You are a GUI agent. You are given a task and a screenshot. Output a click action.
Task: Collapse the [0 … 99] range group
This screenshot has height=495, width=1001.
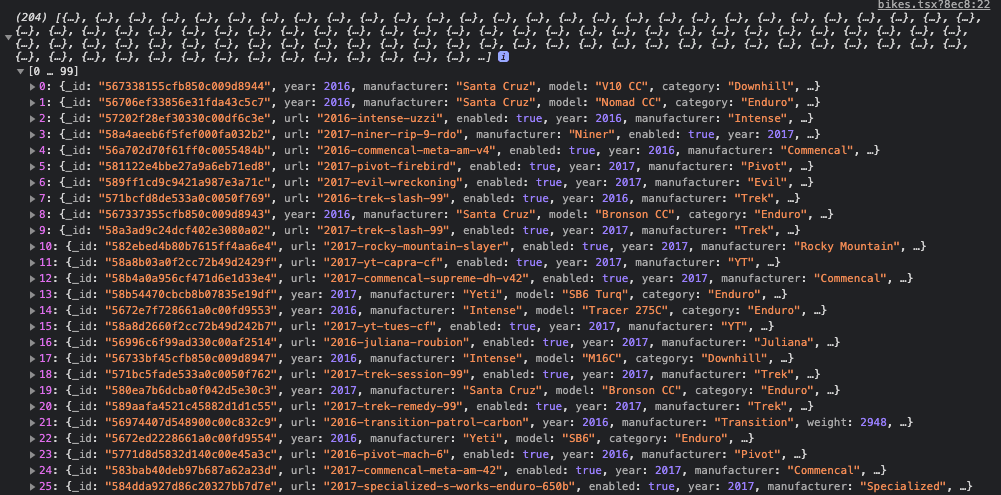point(20,71)
